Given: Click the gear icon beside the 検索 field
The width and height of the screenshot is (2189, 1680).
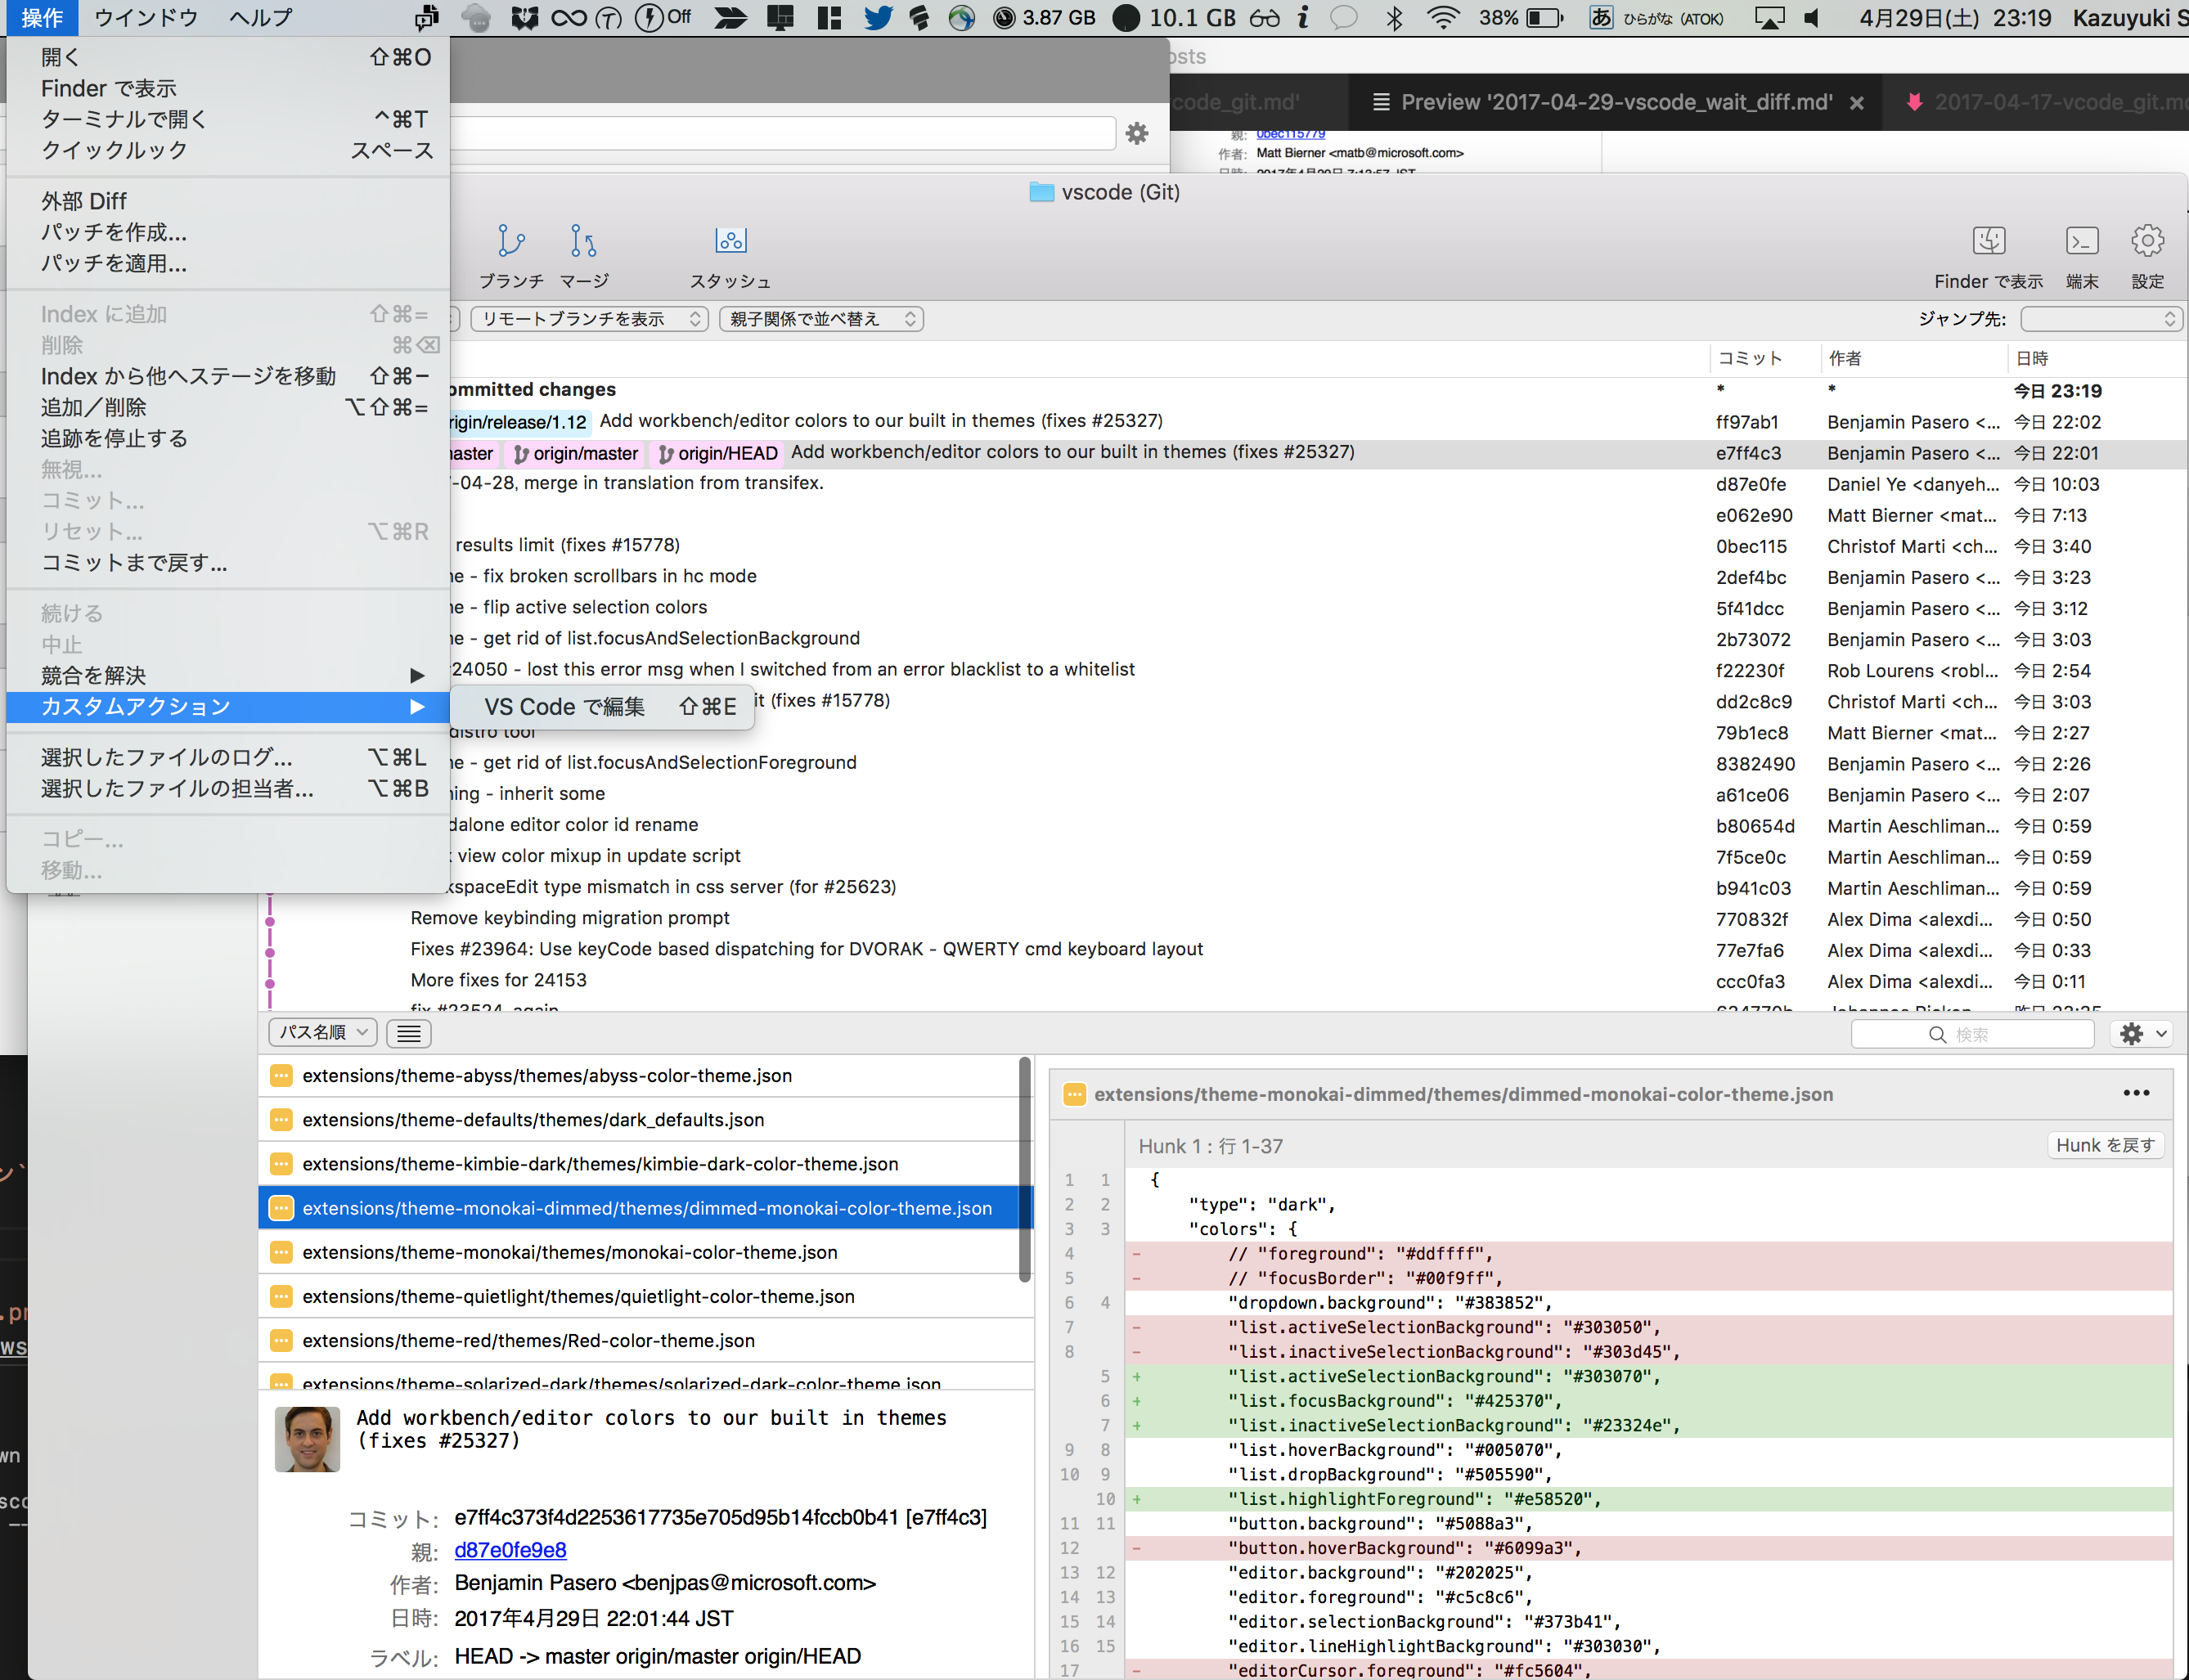Looking at the screenshot, I should click(2130, 1033).
